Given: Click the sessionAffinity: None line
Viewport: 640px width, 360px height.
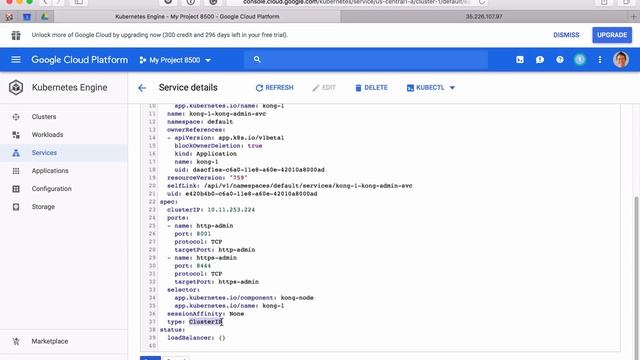Looking at the screenshot, I should (205, 314).
